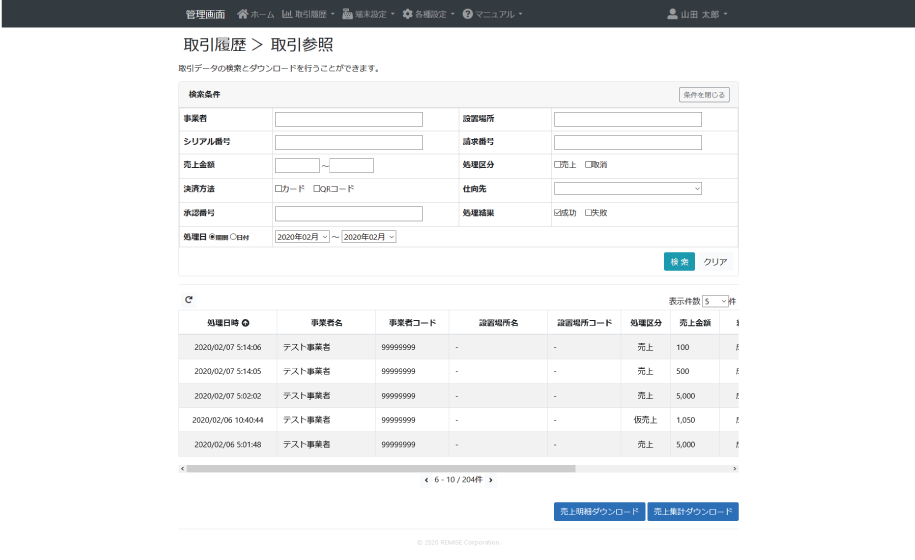The height and width of the screenshot is (560, 915).
Task: Check the QRコード payment method checkbox
Action: click(317, 188)
